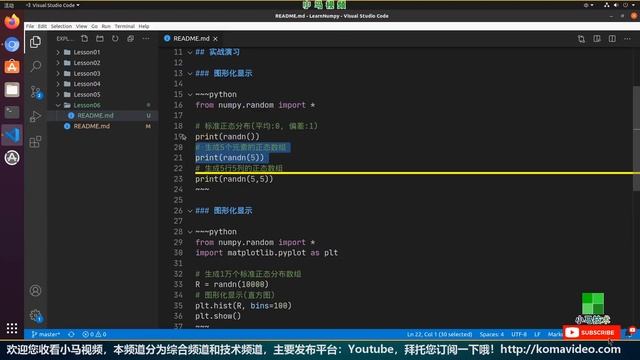Open the Run menu
This screenshot has width=640, height=360.
(x=106, y=26)
